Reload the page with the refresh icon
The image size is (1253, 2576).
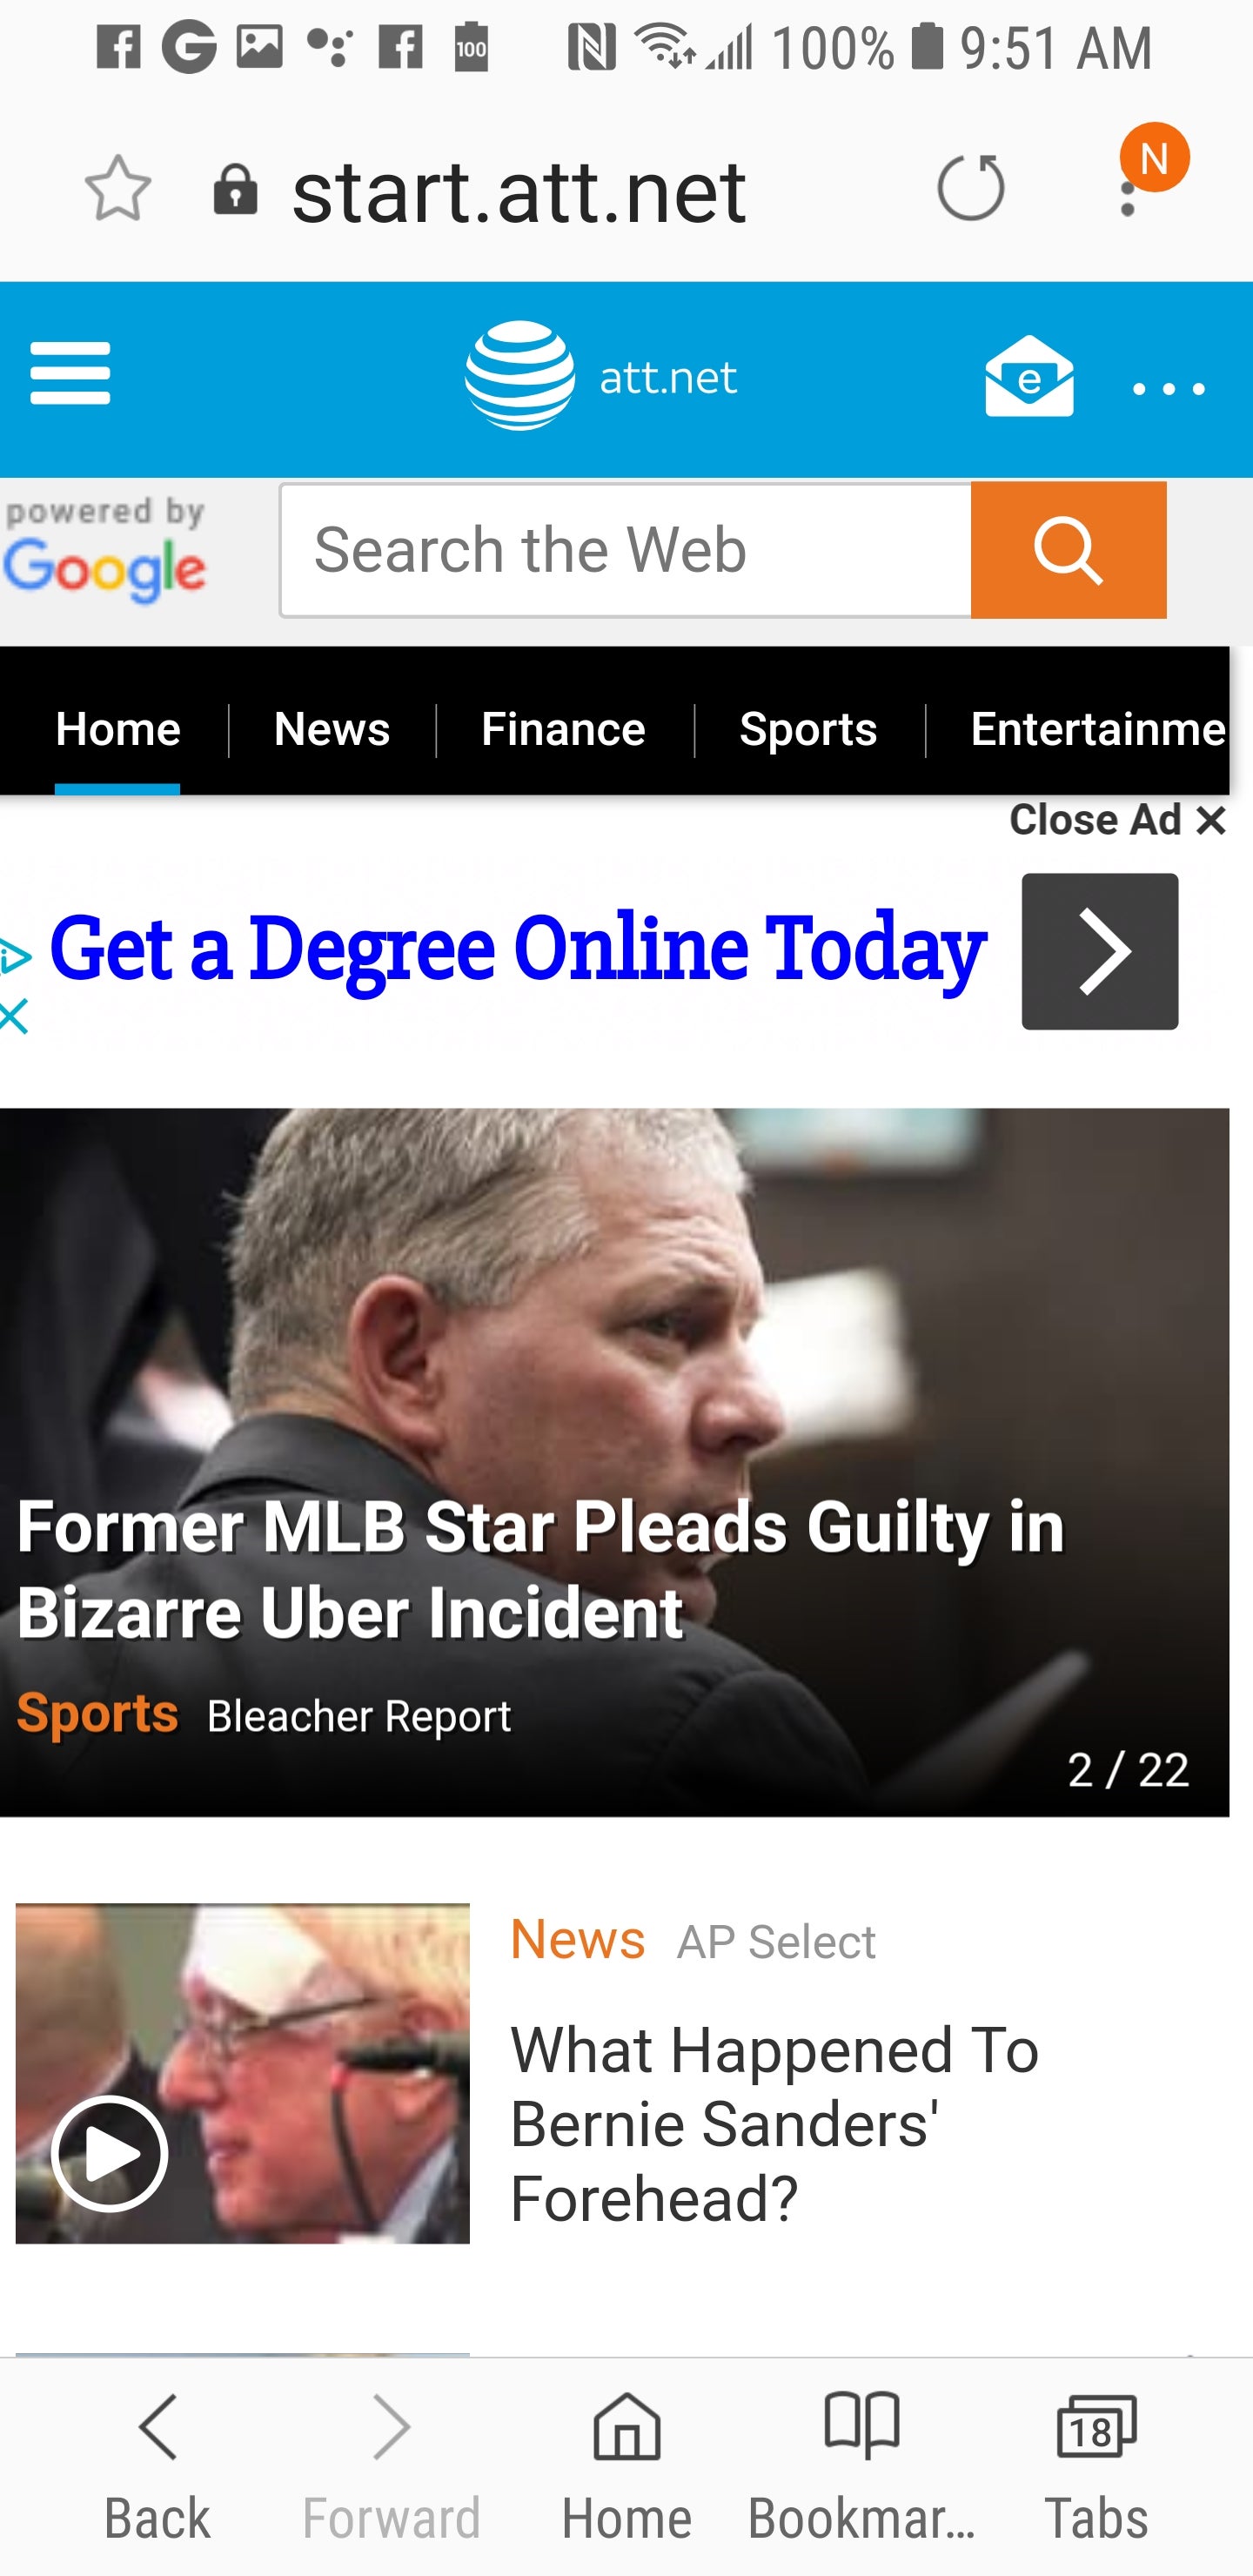coord(970,188)
